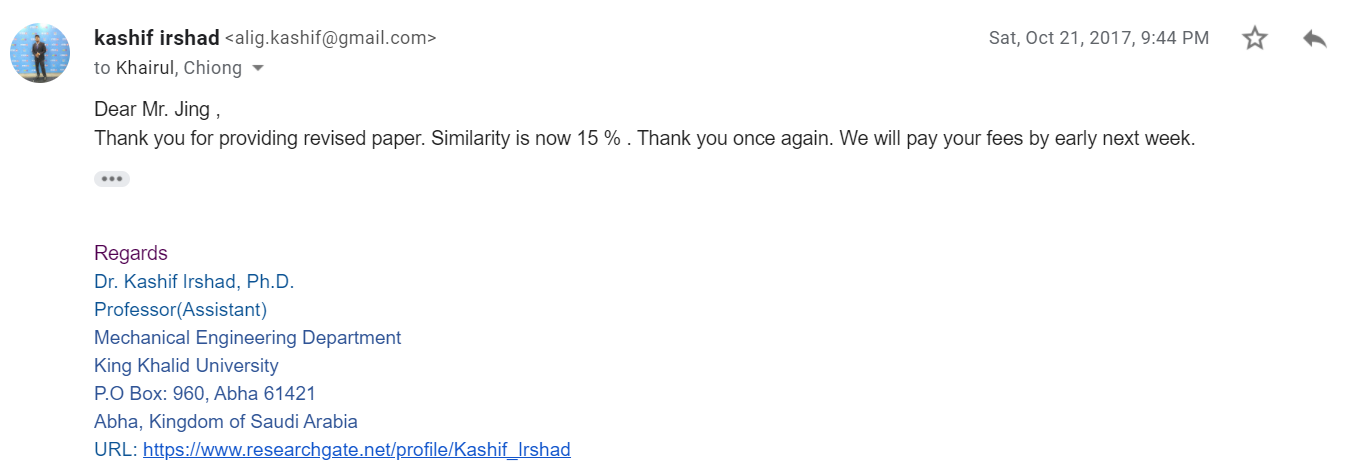The height and width of the screenshot is (465, 1349).
Task: Open the ResearchGate profile link
Action: tap(356, 450)
